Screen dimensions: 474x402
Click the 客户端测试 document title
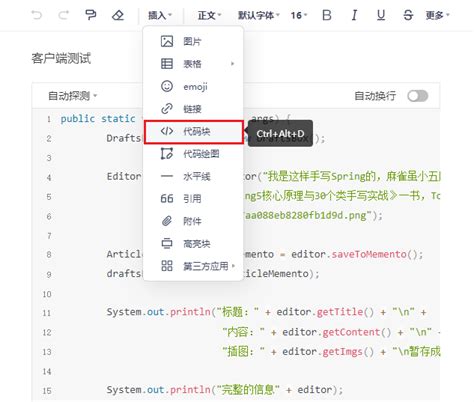click(61, 58)
